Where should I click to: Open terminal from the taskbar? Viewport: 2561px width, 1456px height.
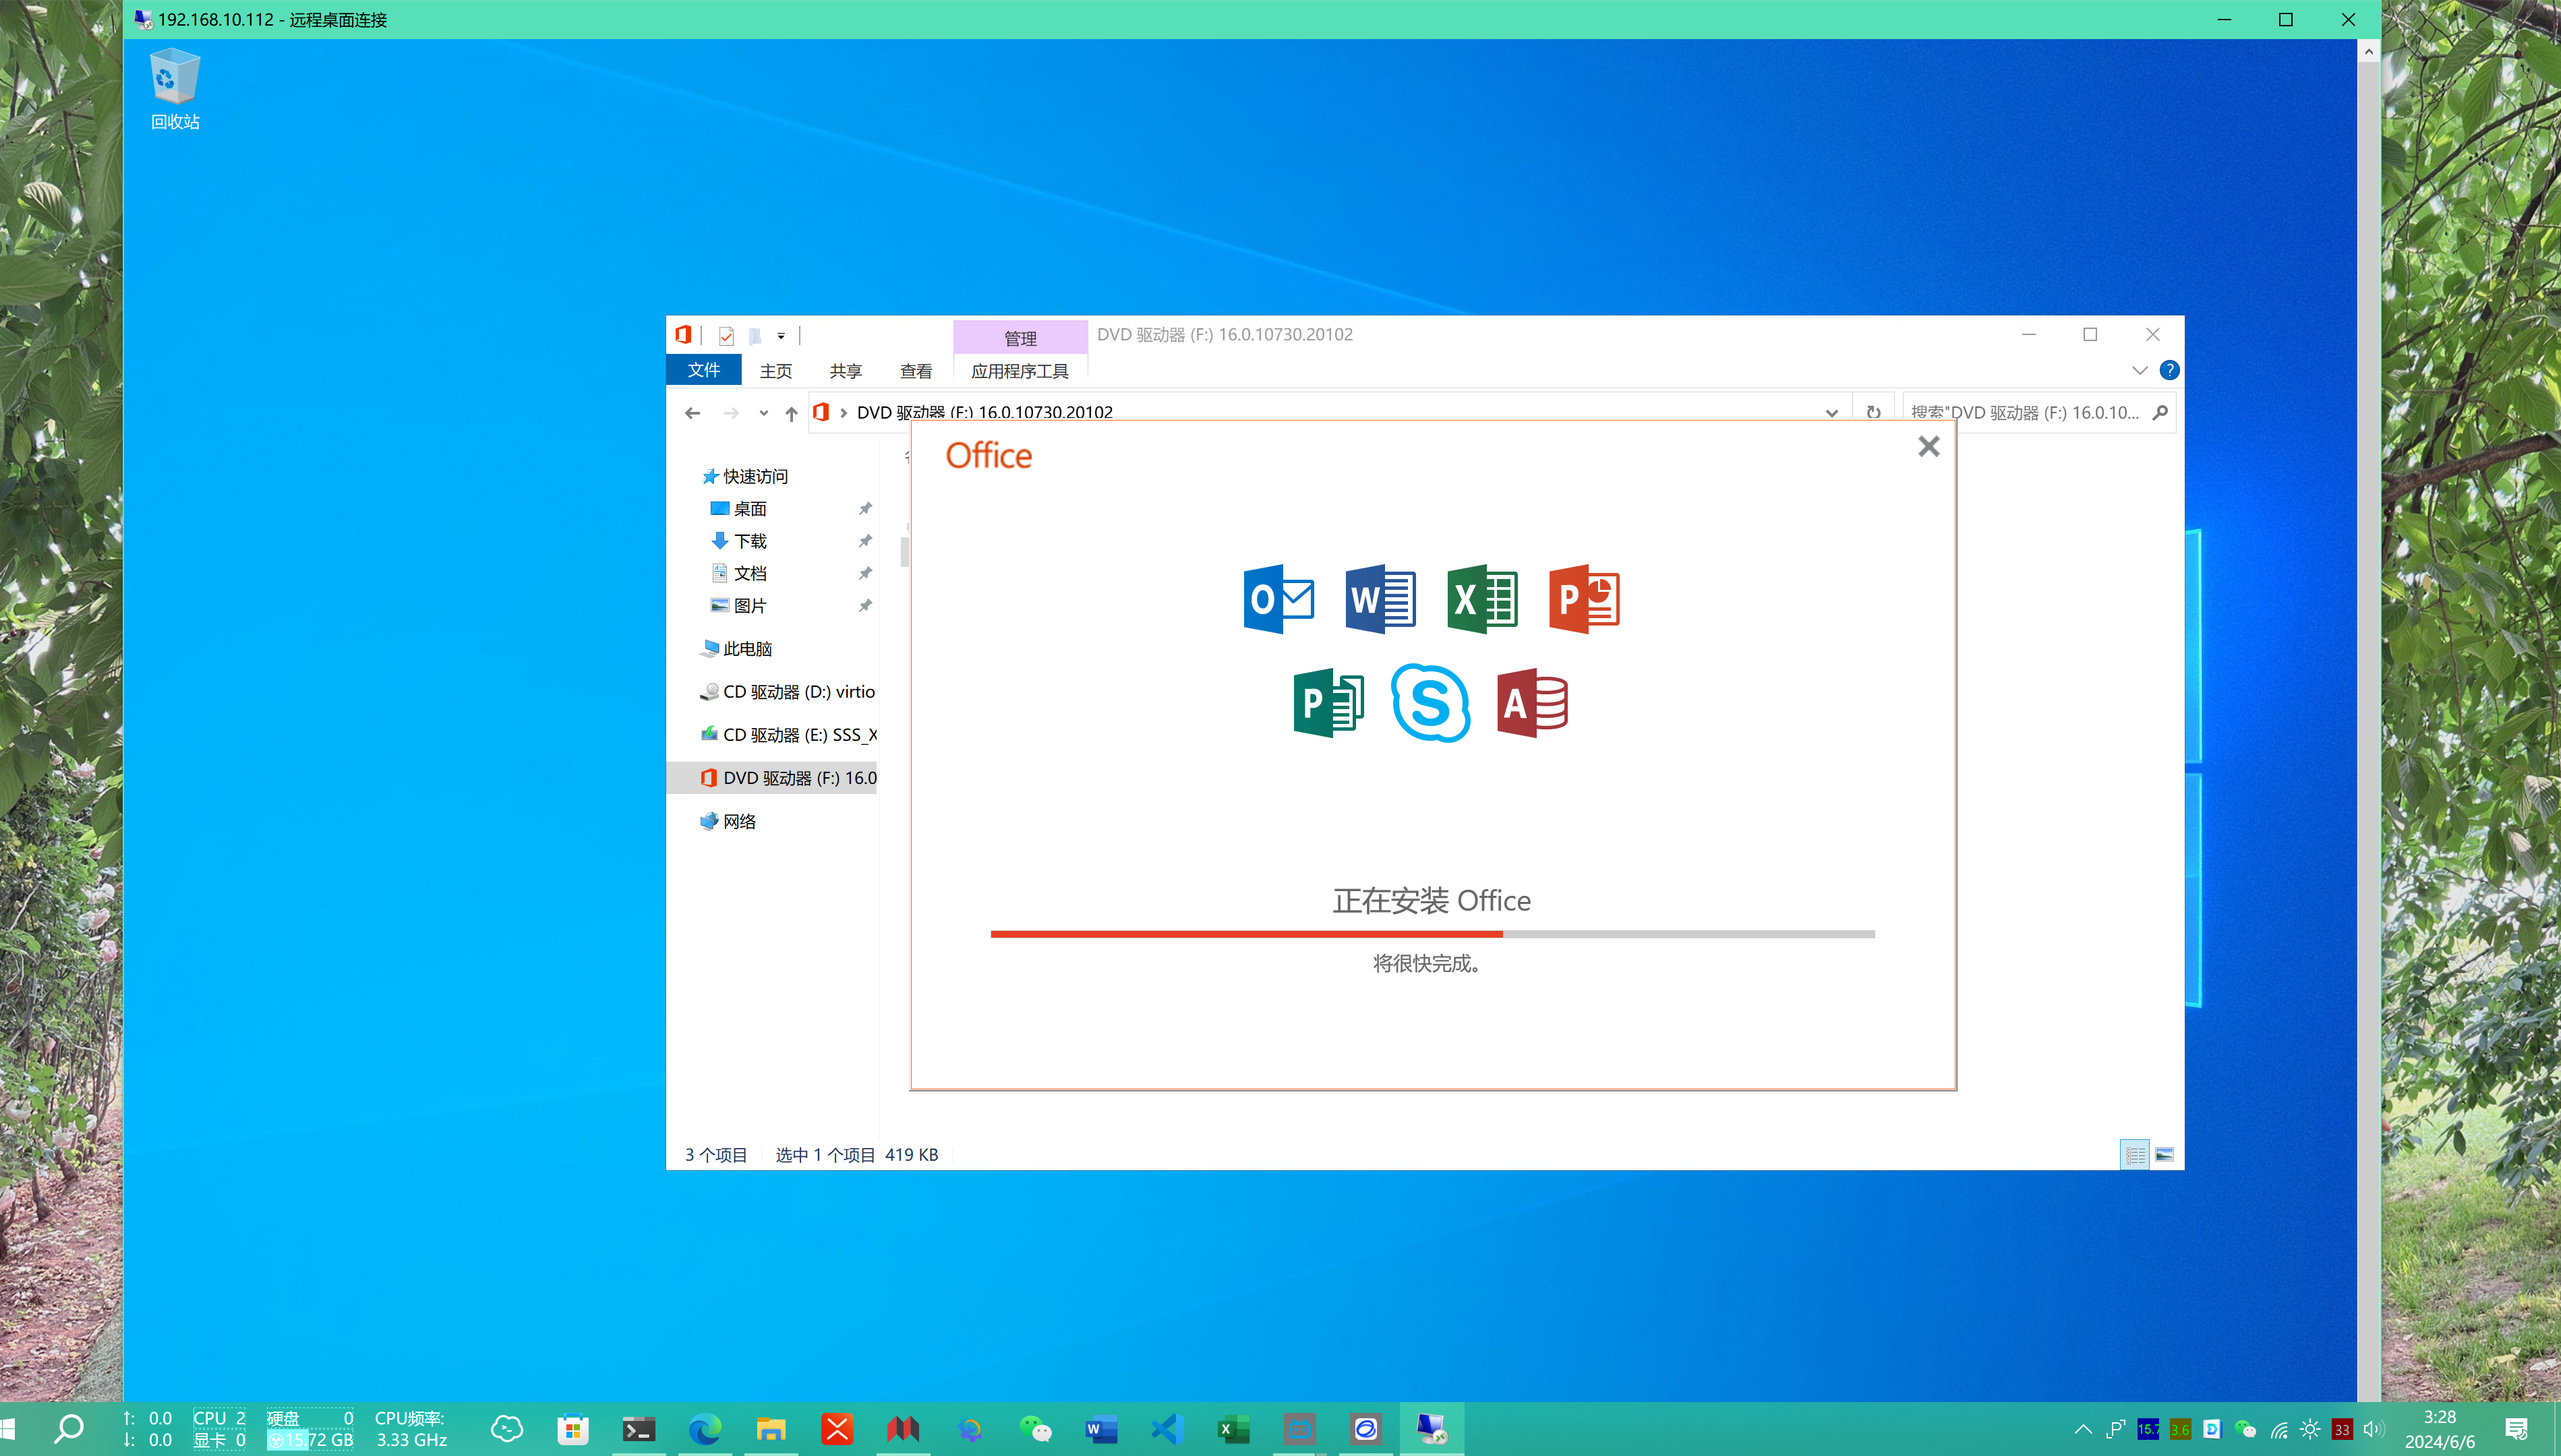(638, 1429)
